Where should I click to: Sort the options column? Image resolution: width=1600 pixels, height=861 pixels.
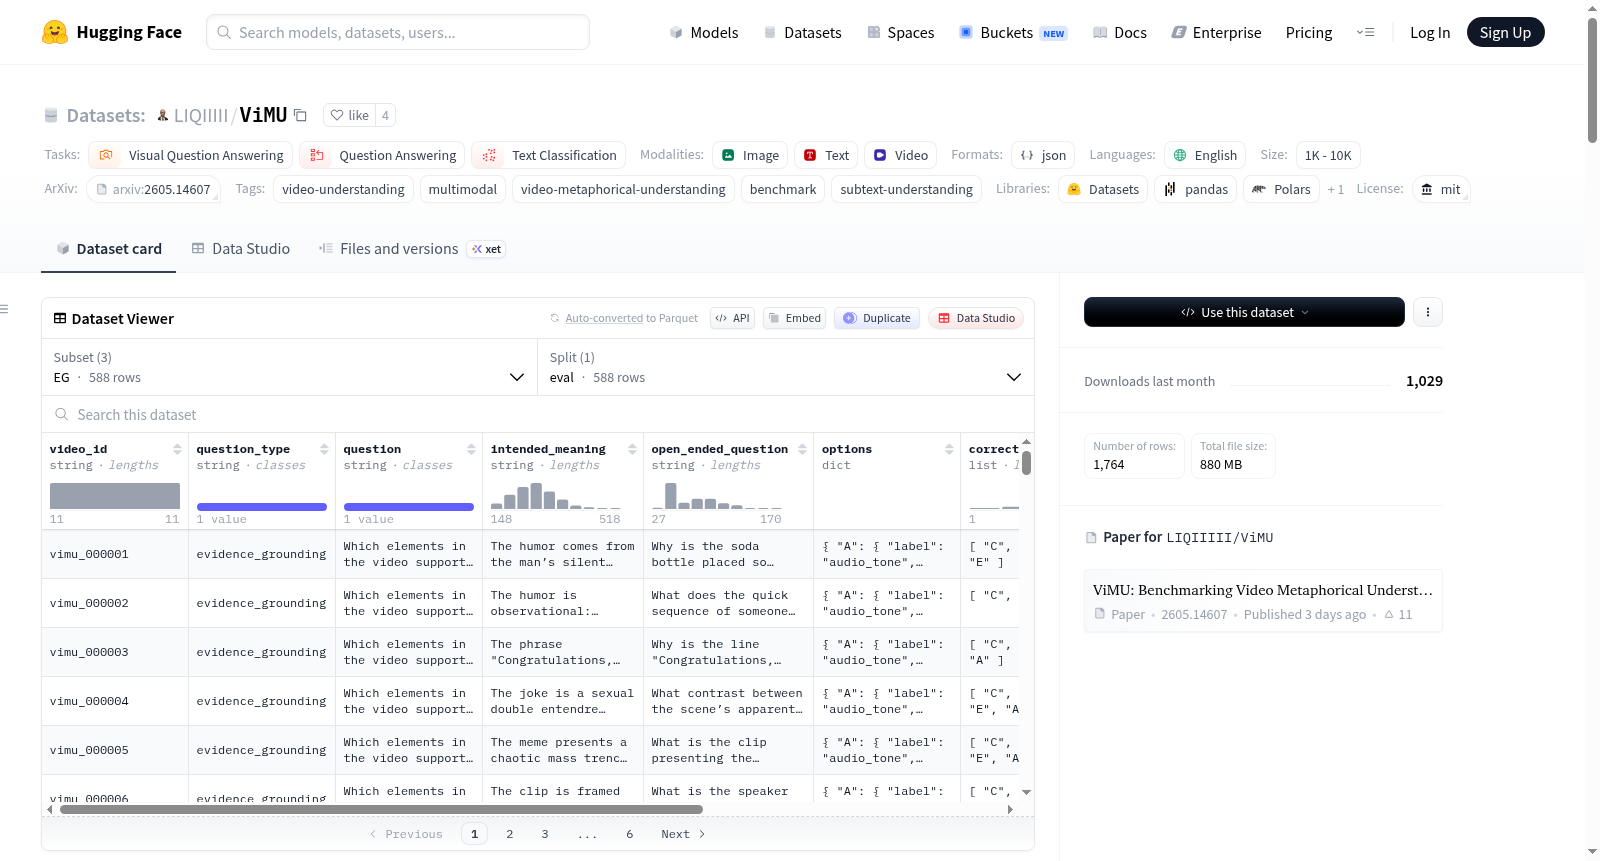coord(949,449)
